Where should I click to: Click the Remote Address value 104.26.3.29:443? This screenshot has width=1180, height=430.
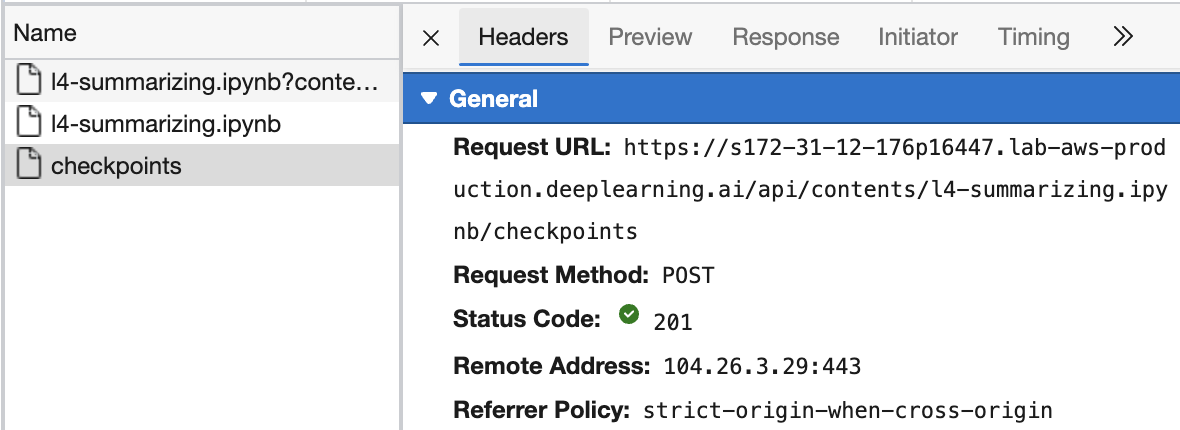762,366
